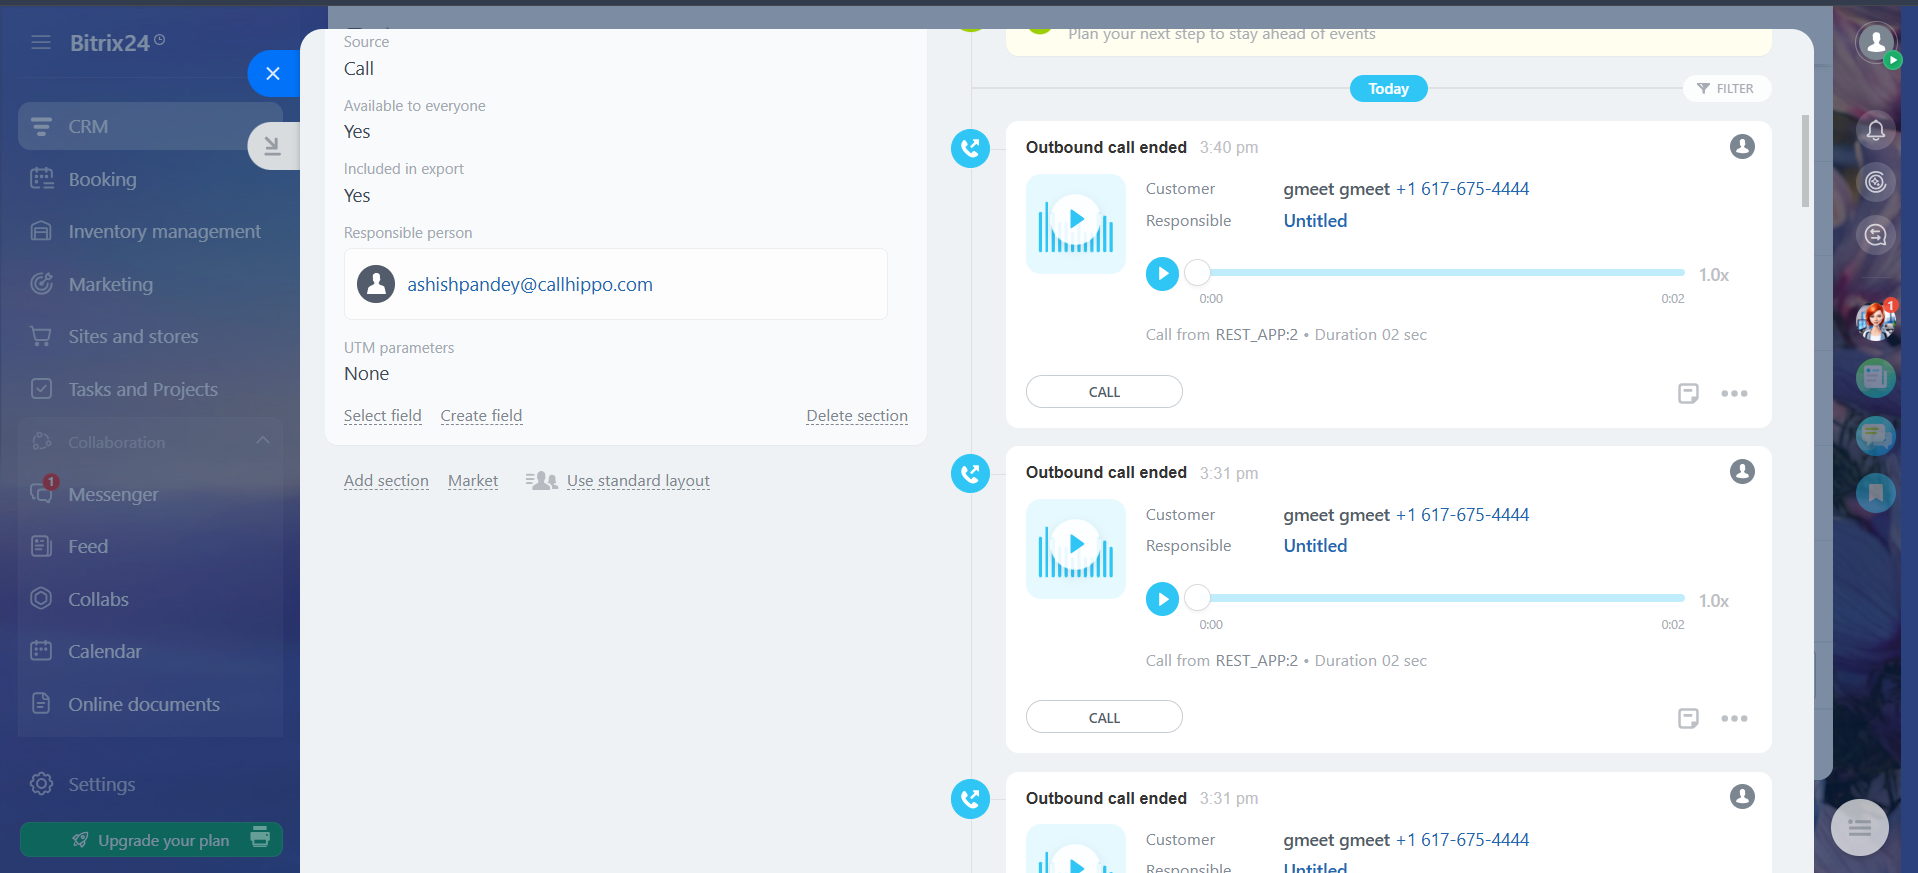Change 1.0x playback speed in 3:40 pm call
This screenshot has height=873, width=1918.
click(1714, 275)
